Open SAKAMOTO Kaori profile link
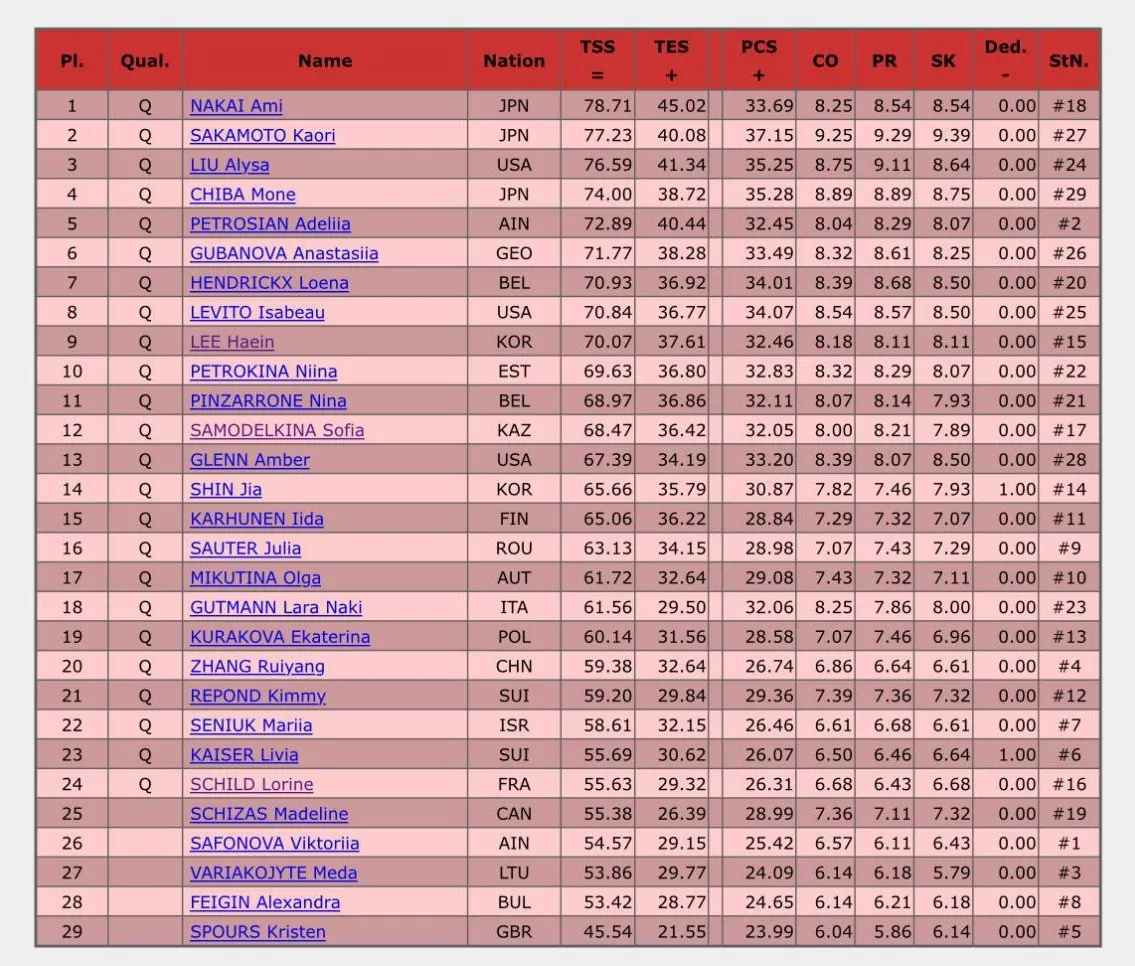Image resolution: width=1135 pixels, height=966 pixels. (263, 135)
